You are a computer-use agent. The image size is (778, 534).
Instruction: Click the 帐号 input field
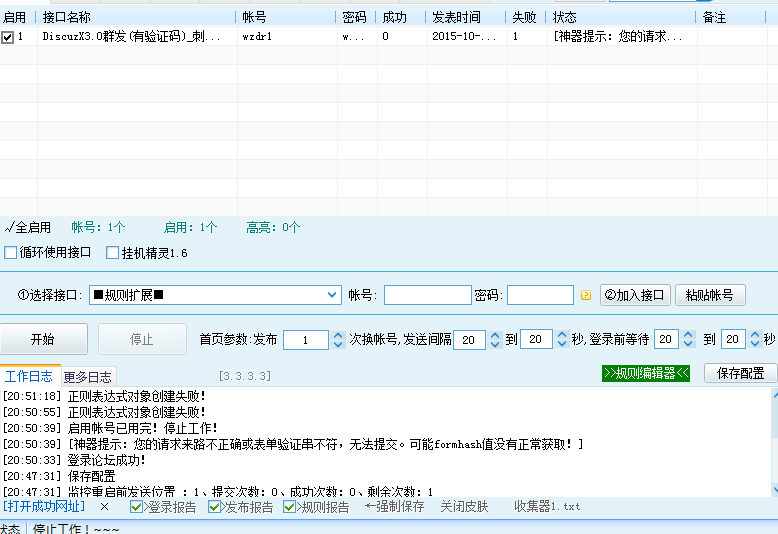tap(427, 295)
